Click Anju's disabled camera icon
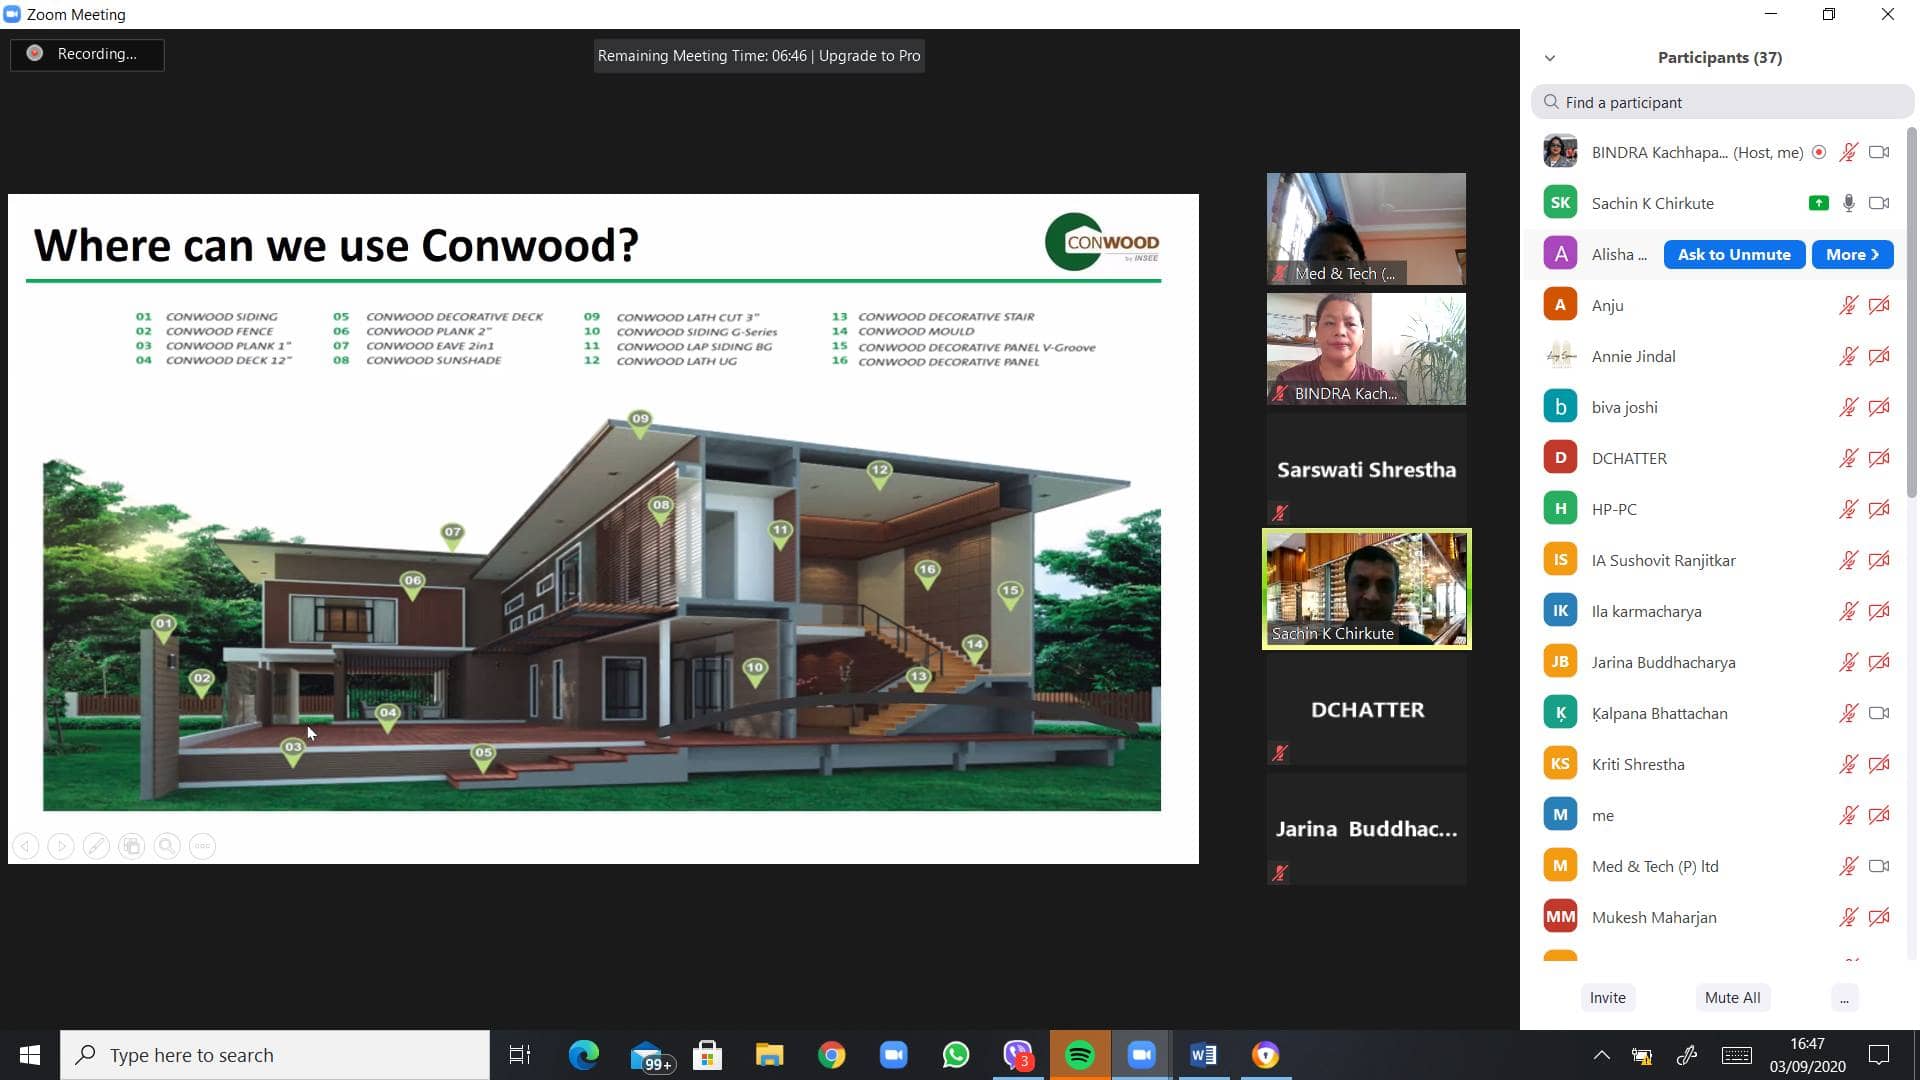This screenshot has height=1080, width=1920. (1879, 305)
